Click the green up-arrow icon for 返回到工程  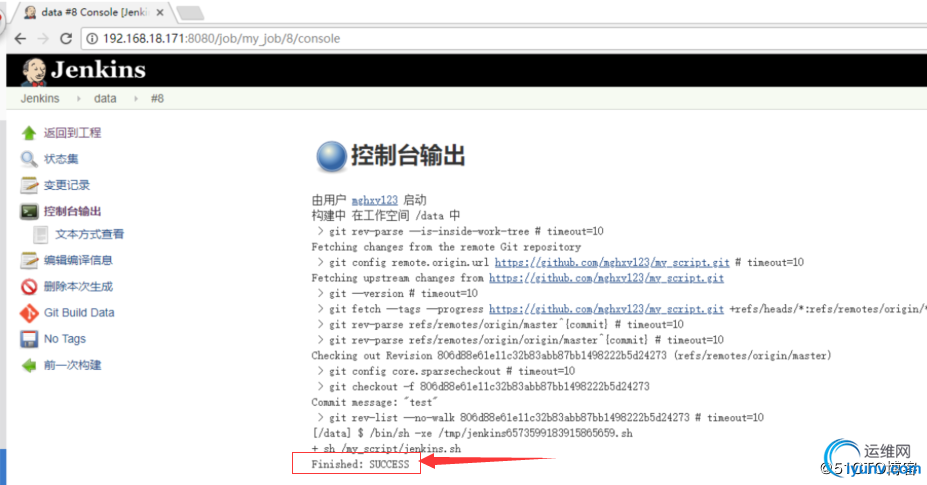(28, 132)
